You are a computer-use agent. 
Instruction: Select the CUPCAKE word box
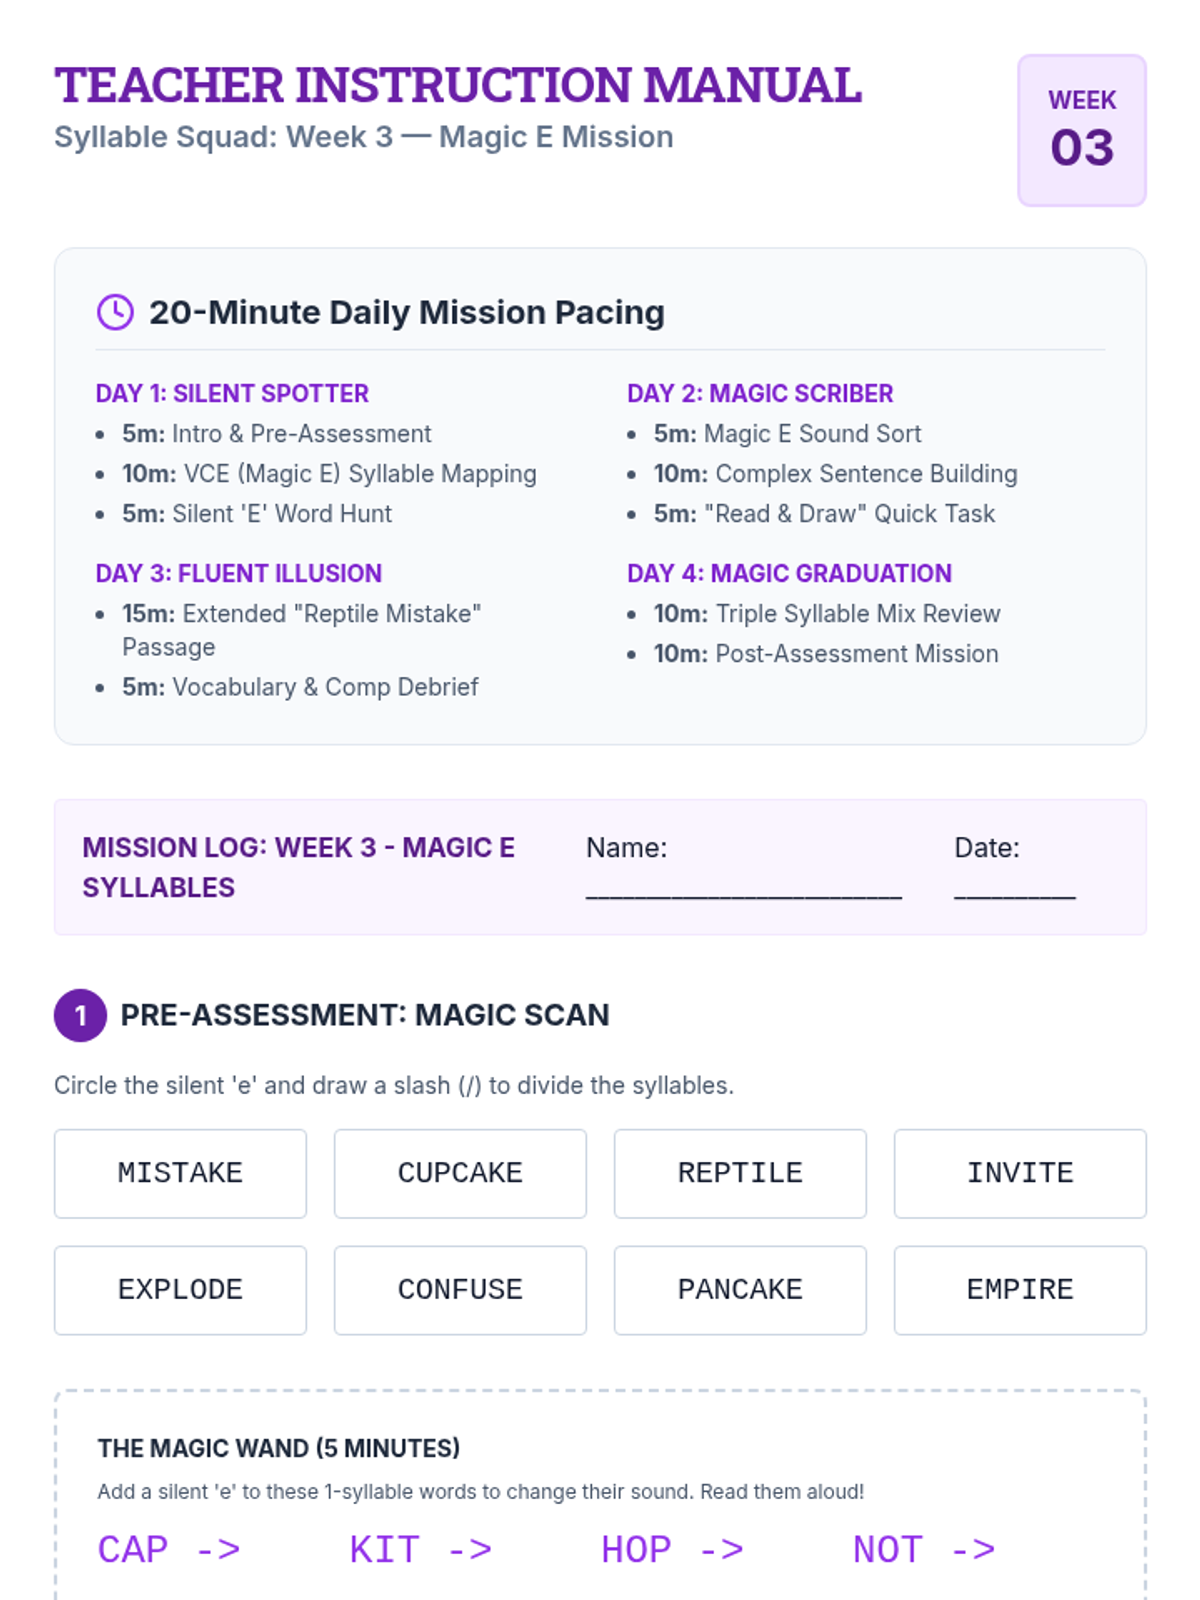pos(460,1173)
